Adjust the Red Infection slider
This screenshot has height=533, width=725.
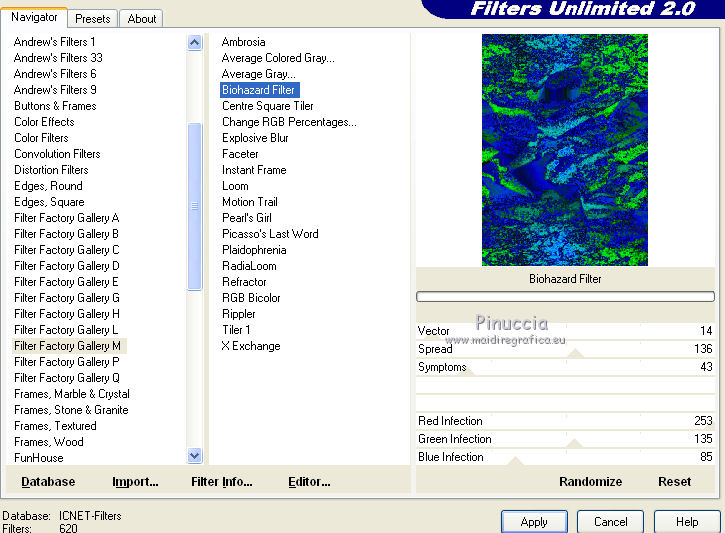pos(565,421)
